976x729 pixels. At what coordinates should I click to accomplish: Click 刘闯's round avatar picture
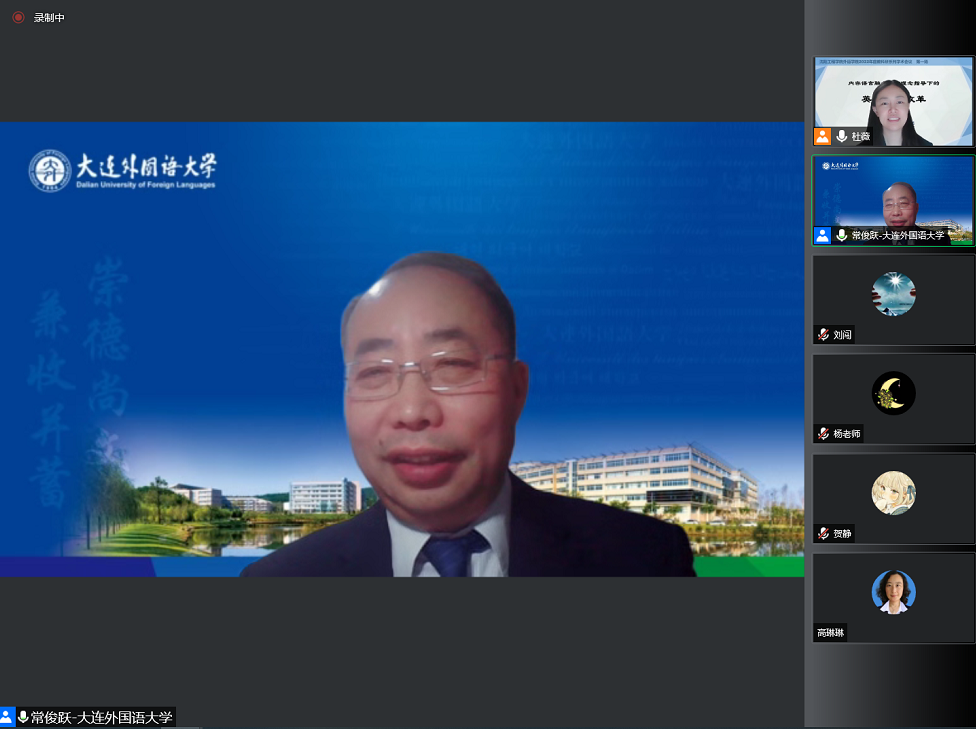[x=893, y=294]
